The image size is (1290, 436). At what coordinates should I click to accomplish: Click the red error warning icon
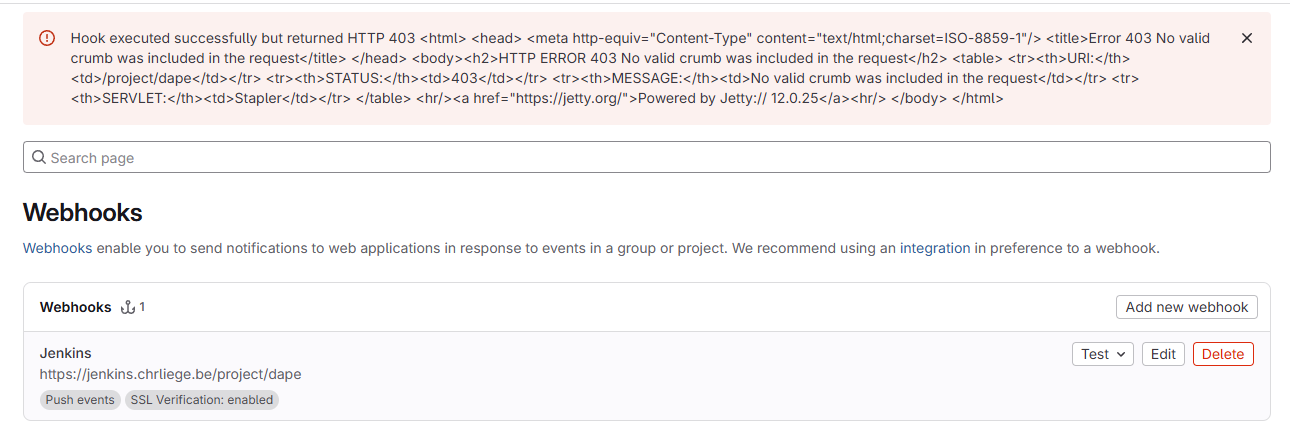coord(47,38)
